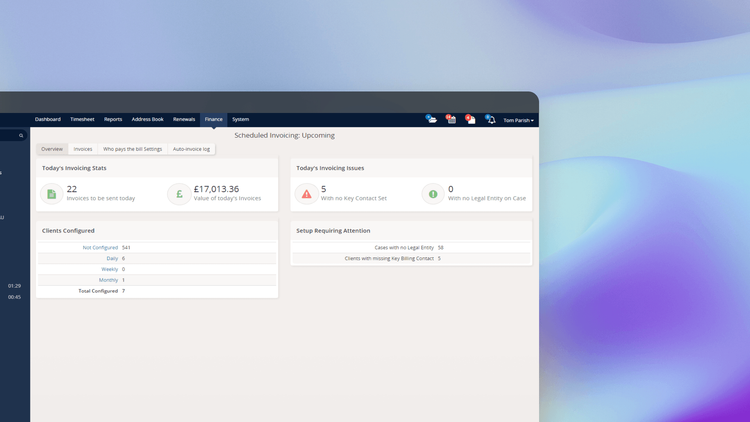Open the Timesheet menu
The width and height of the screenshot is (750, 422).
[x=82, y=120]
